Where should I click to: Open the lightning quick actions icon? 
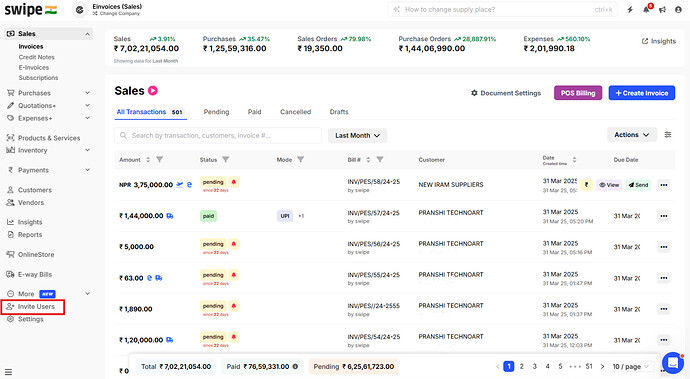[630, 10]
